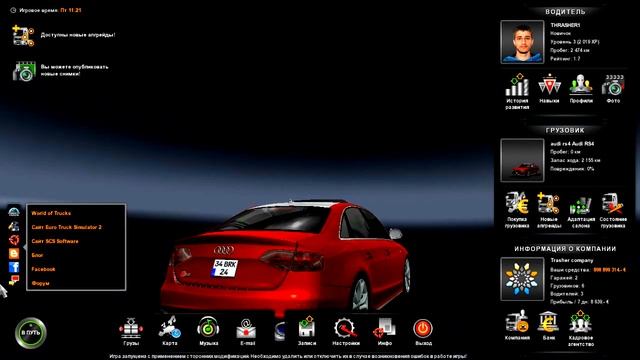Image resolution: width=640 pixels, height=360 pixels.
Task: Click the new upgrades notification icon
Action: [23, 36]
